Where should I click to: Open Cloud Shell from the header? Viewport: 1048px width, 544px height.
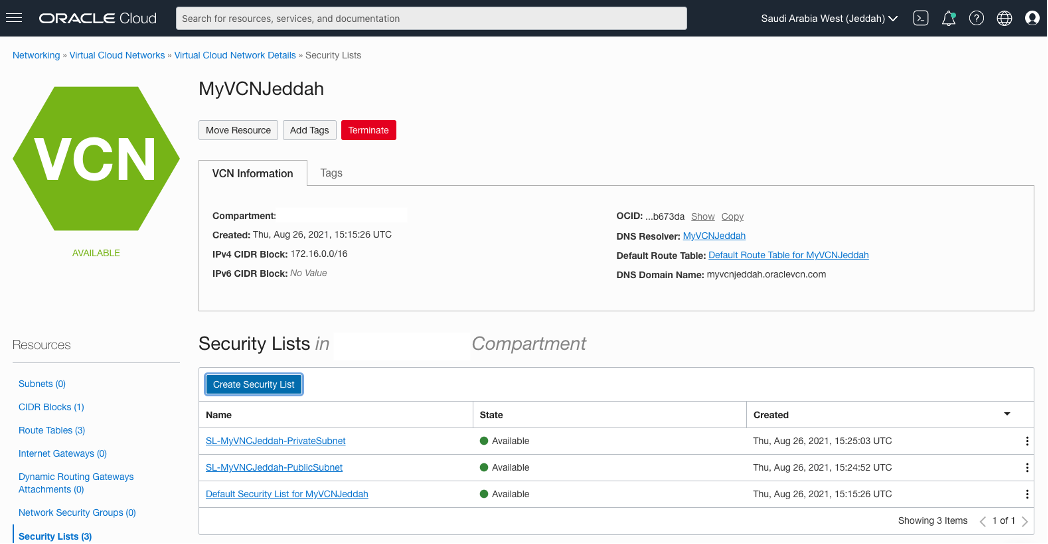pos(921,19)
